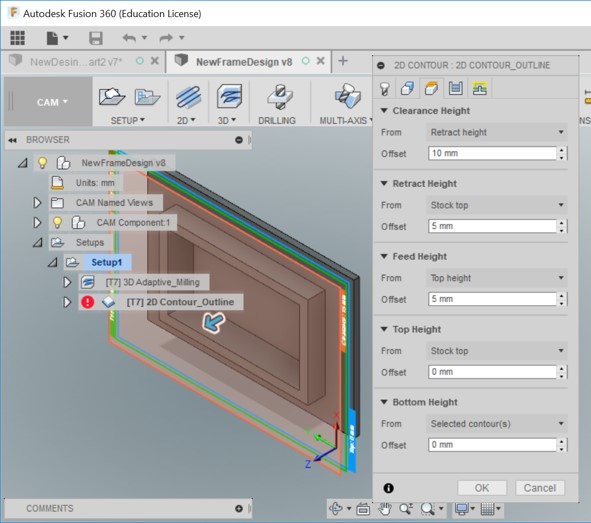Collapse the Bottom Height section

(x=384, y=402)
